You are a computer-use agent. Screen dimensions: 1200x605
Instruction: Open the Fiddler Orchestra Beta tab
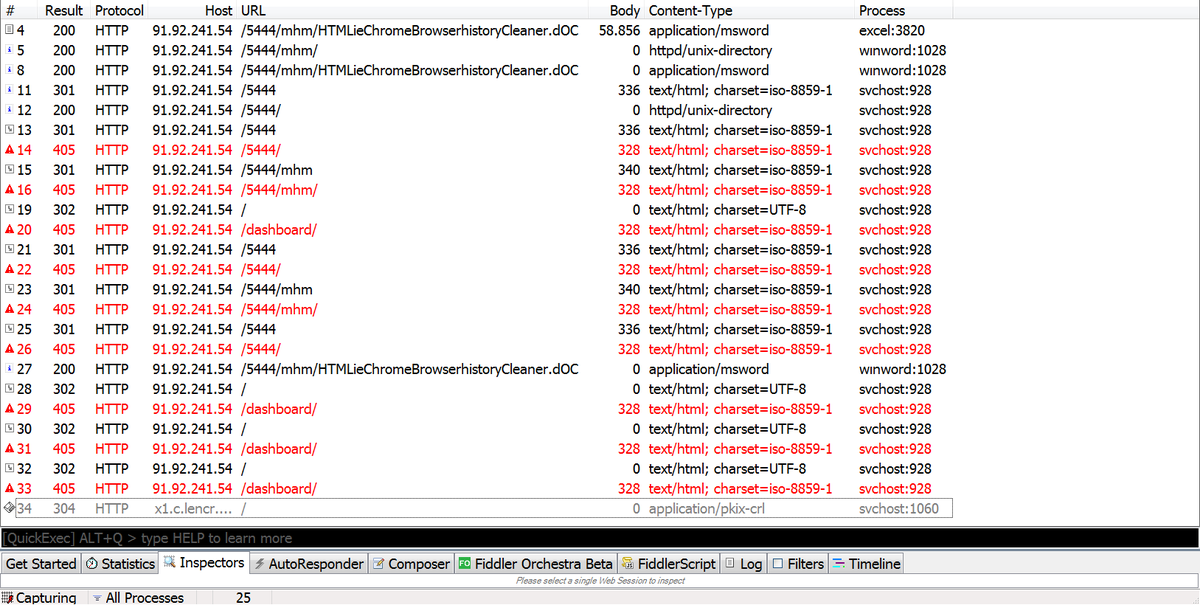[x=535, y=564]
